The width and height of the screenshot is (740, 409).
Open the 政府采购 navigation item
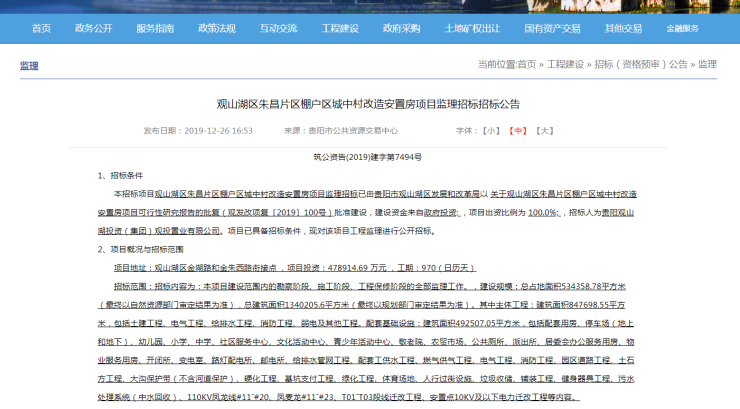tap(401, 28)
